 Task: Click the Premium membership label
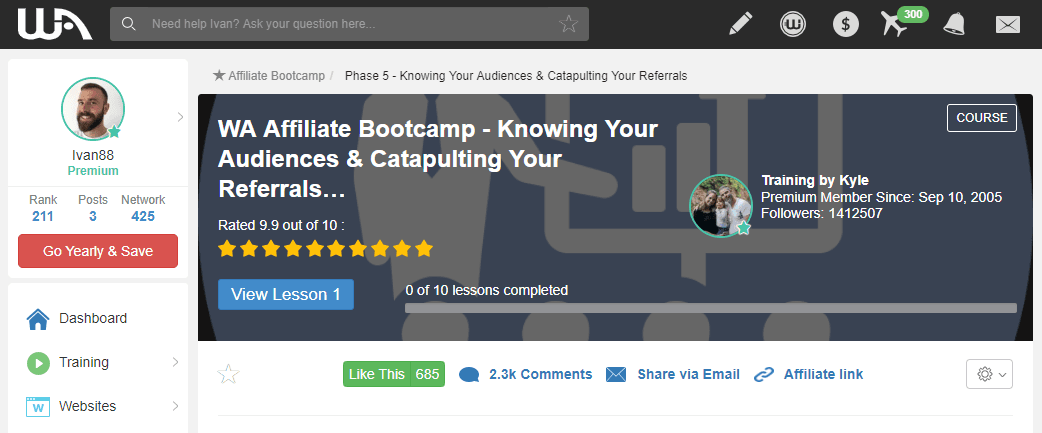[x=93, y=171]
